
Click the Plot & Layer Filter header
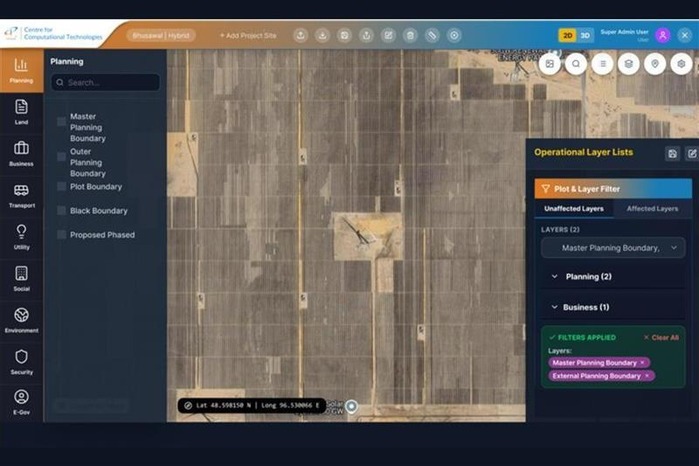pos(613,189)
